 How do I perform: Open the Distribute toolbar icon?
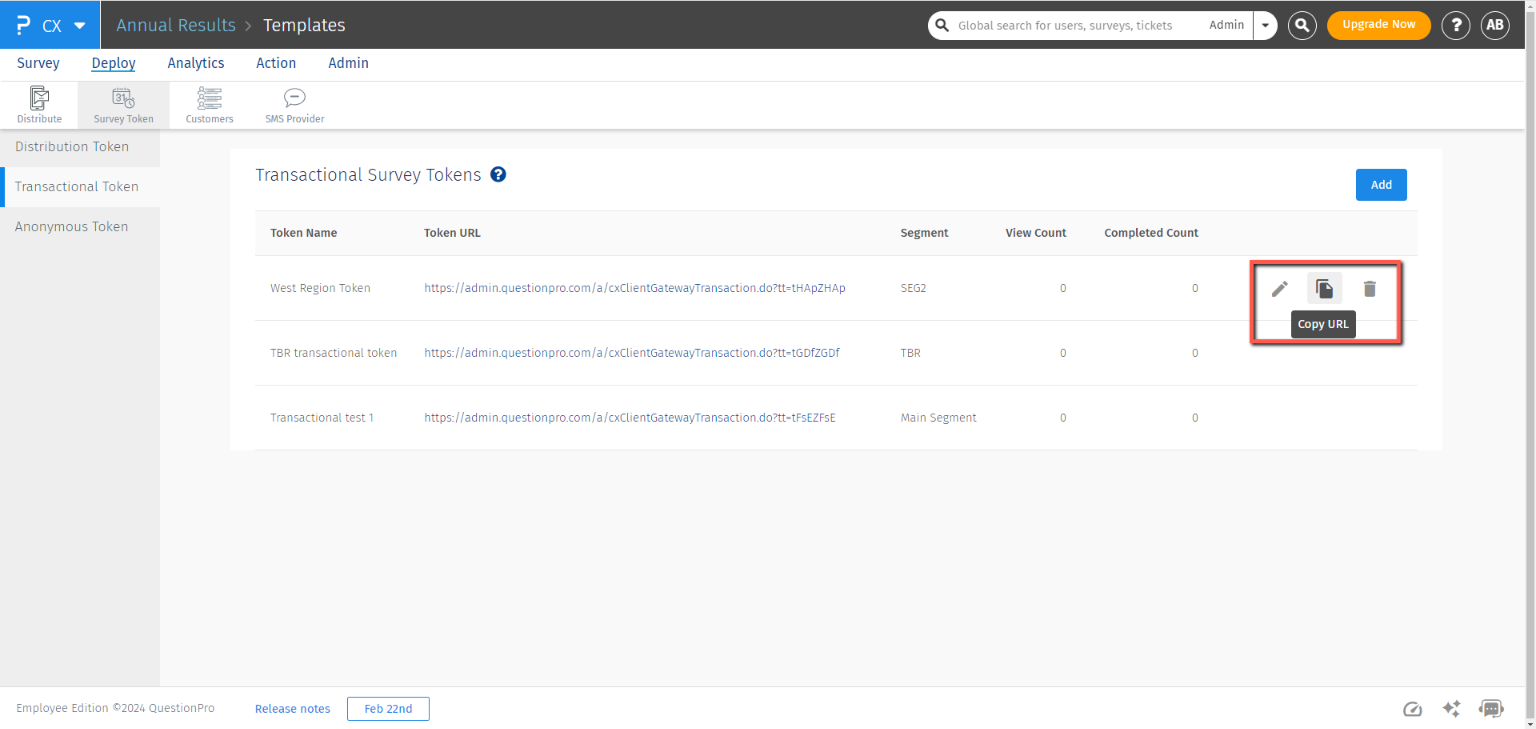(39, 105)
